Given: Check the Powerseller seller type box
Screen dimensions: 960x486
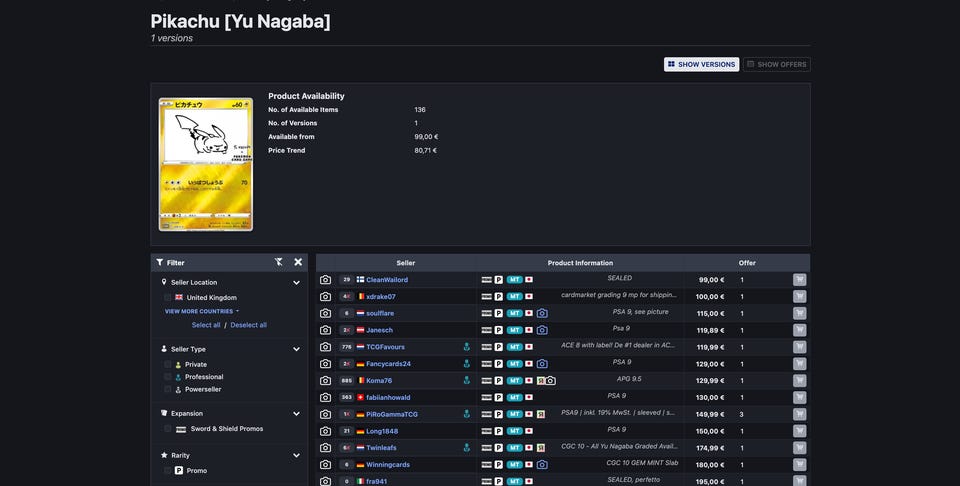Looking at the screenshot, I should click(x=168, y=389).
